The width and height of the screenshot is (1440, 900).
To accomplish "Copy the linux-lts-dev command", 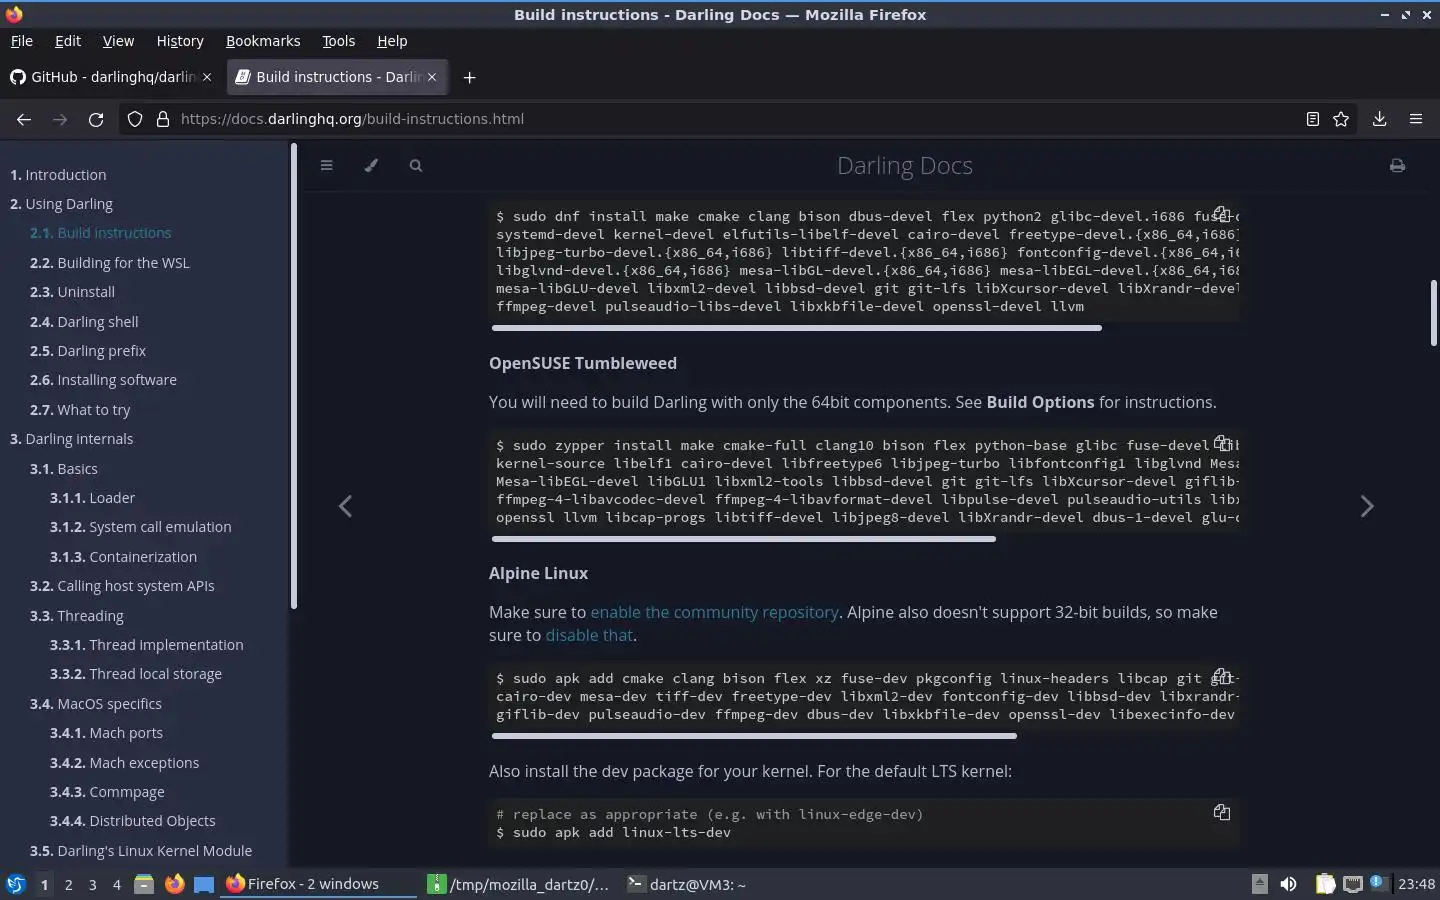I will click(x=1221, y=812).
